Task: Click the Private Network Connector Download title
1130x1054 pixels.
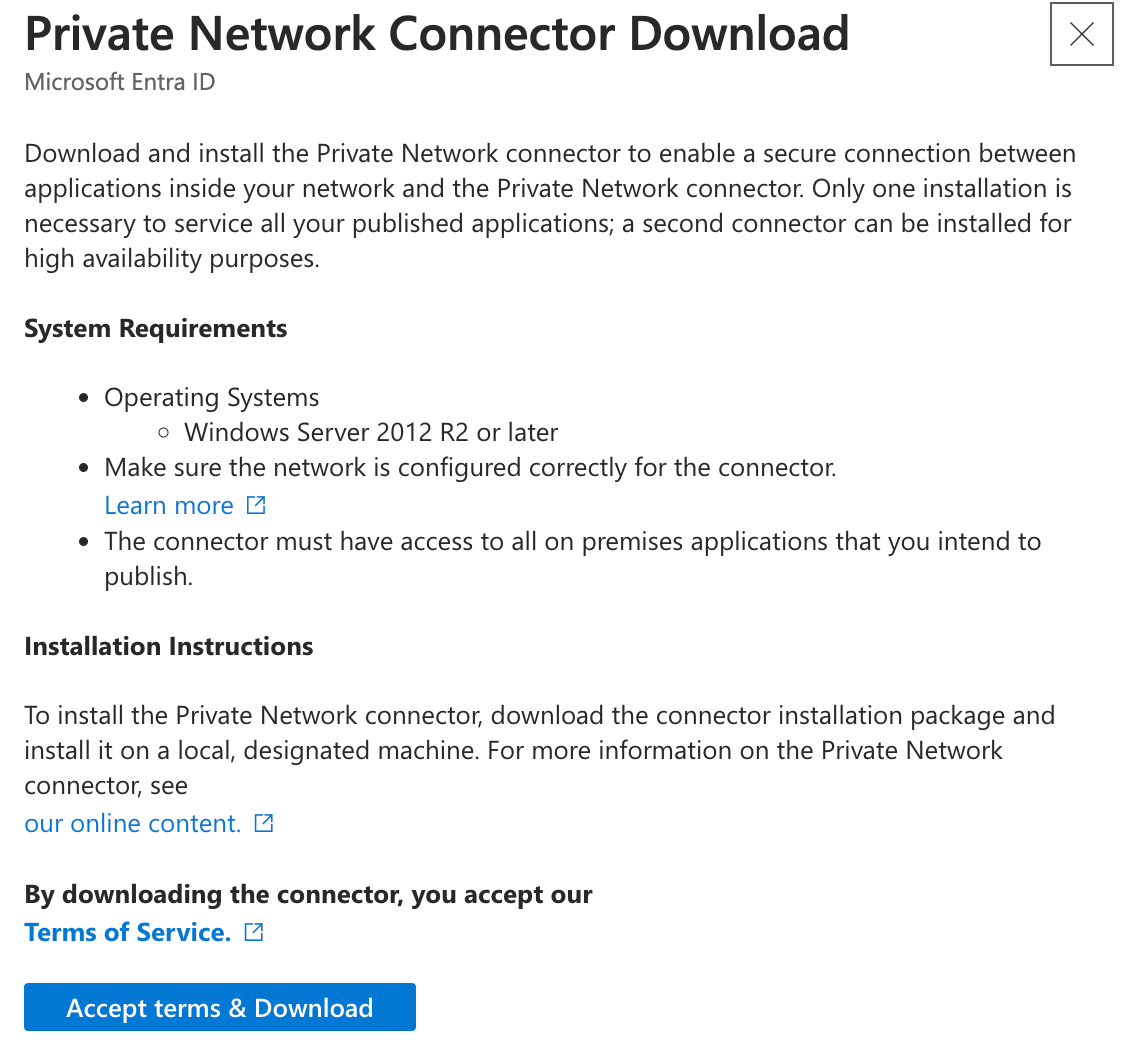Action: coord(436,35)
